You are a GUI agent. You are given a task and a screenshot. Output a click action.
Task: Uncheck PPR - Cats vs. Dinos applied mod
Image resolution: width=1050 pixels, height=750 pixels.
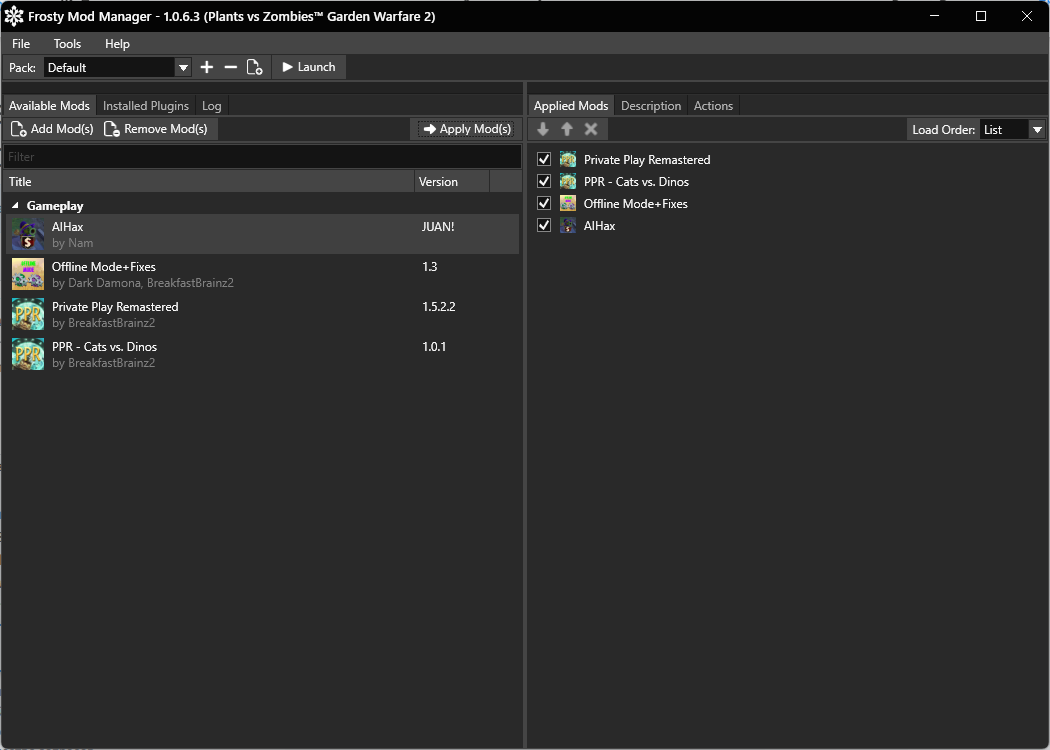tap(544, 181)
